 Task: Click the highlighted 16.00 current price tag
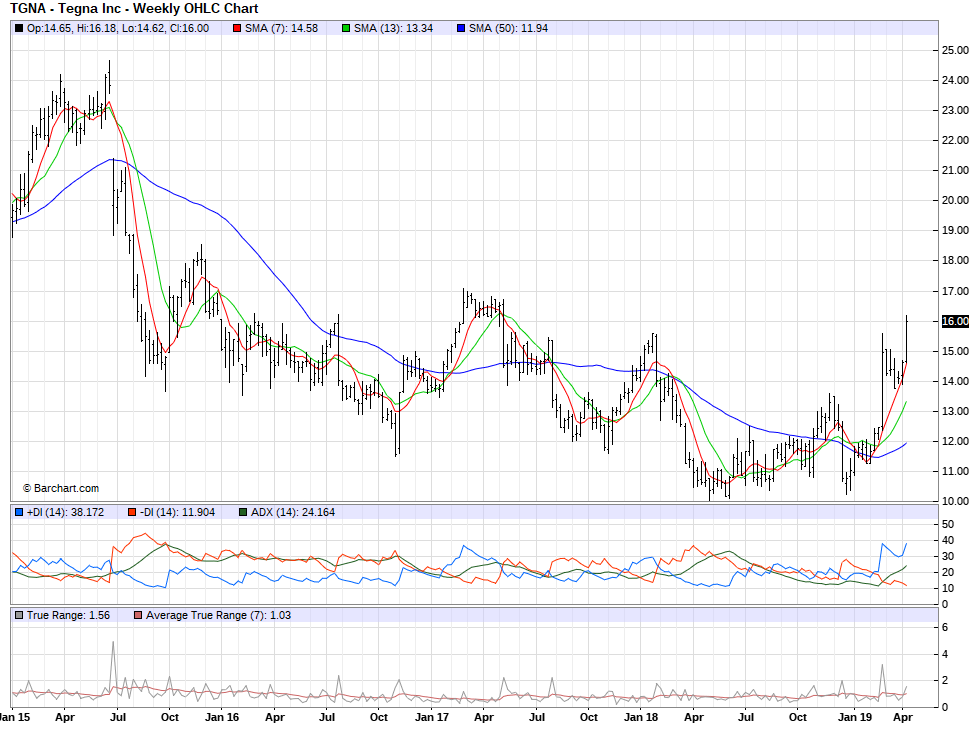click(x=955, y=321)
